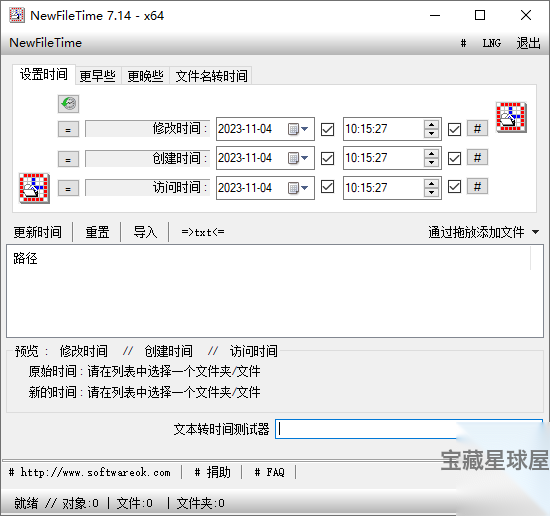Image resolution: width=550 pixels, height=516 pixels.
Task: Decrease the 创建时间 time with down spinner
Action: (431, 162)
